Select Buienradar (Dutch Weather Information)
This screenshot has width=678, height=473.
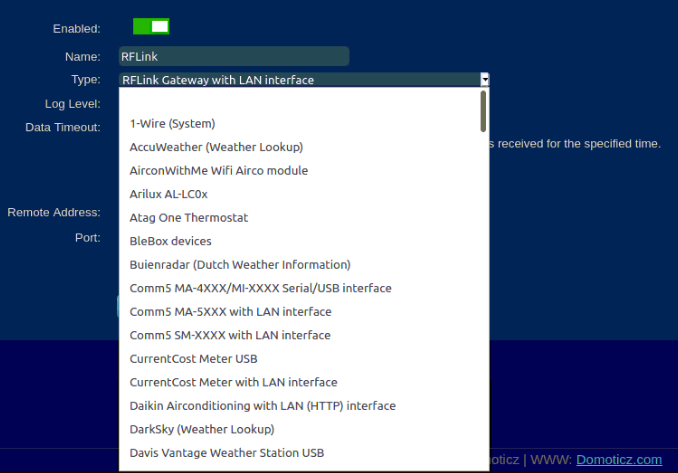click(x=304, y=265)
